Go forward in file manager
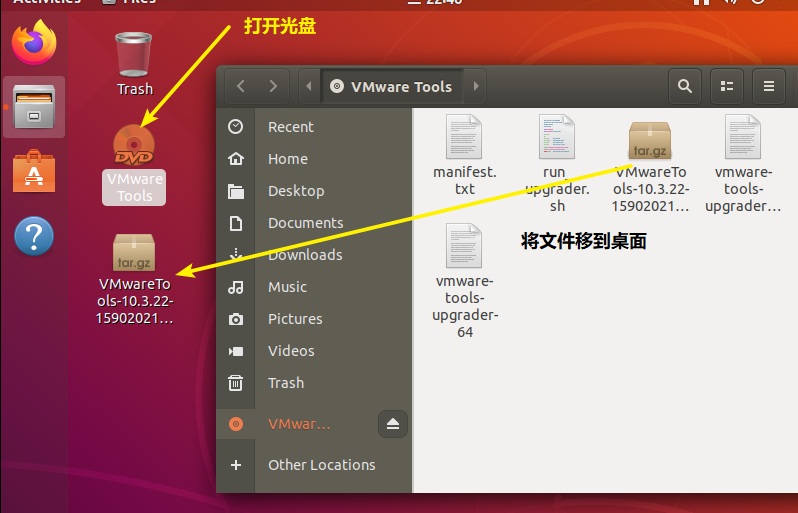Screen dimensions: 798x513 point(273,86)
